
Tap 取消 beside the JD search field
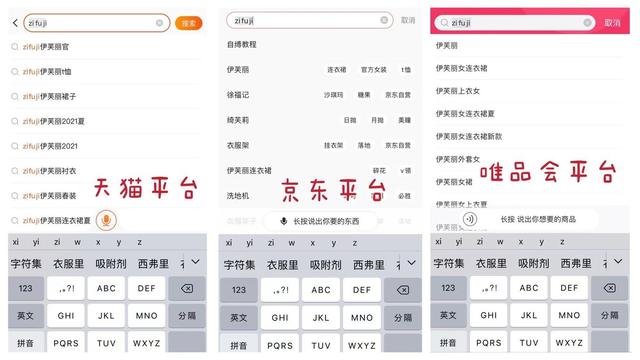tap(408, 20)
